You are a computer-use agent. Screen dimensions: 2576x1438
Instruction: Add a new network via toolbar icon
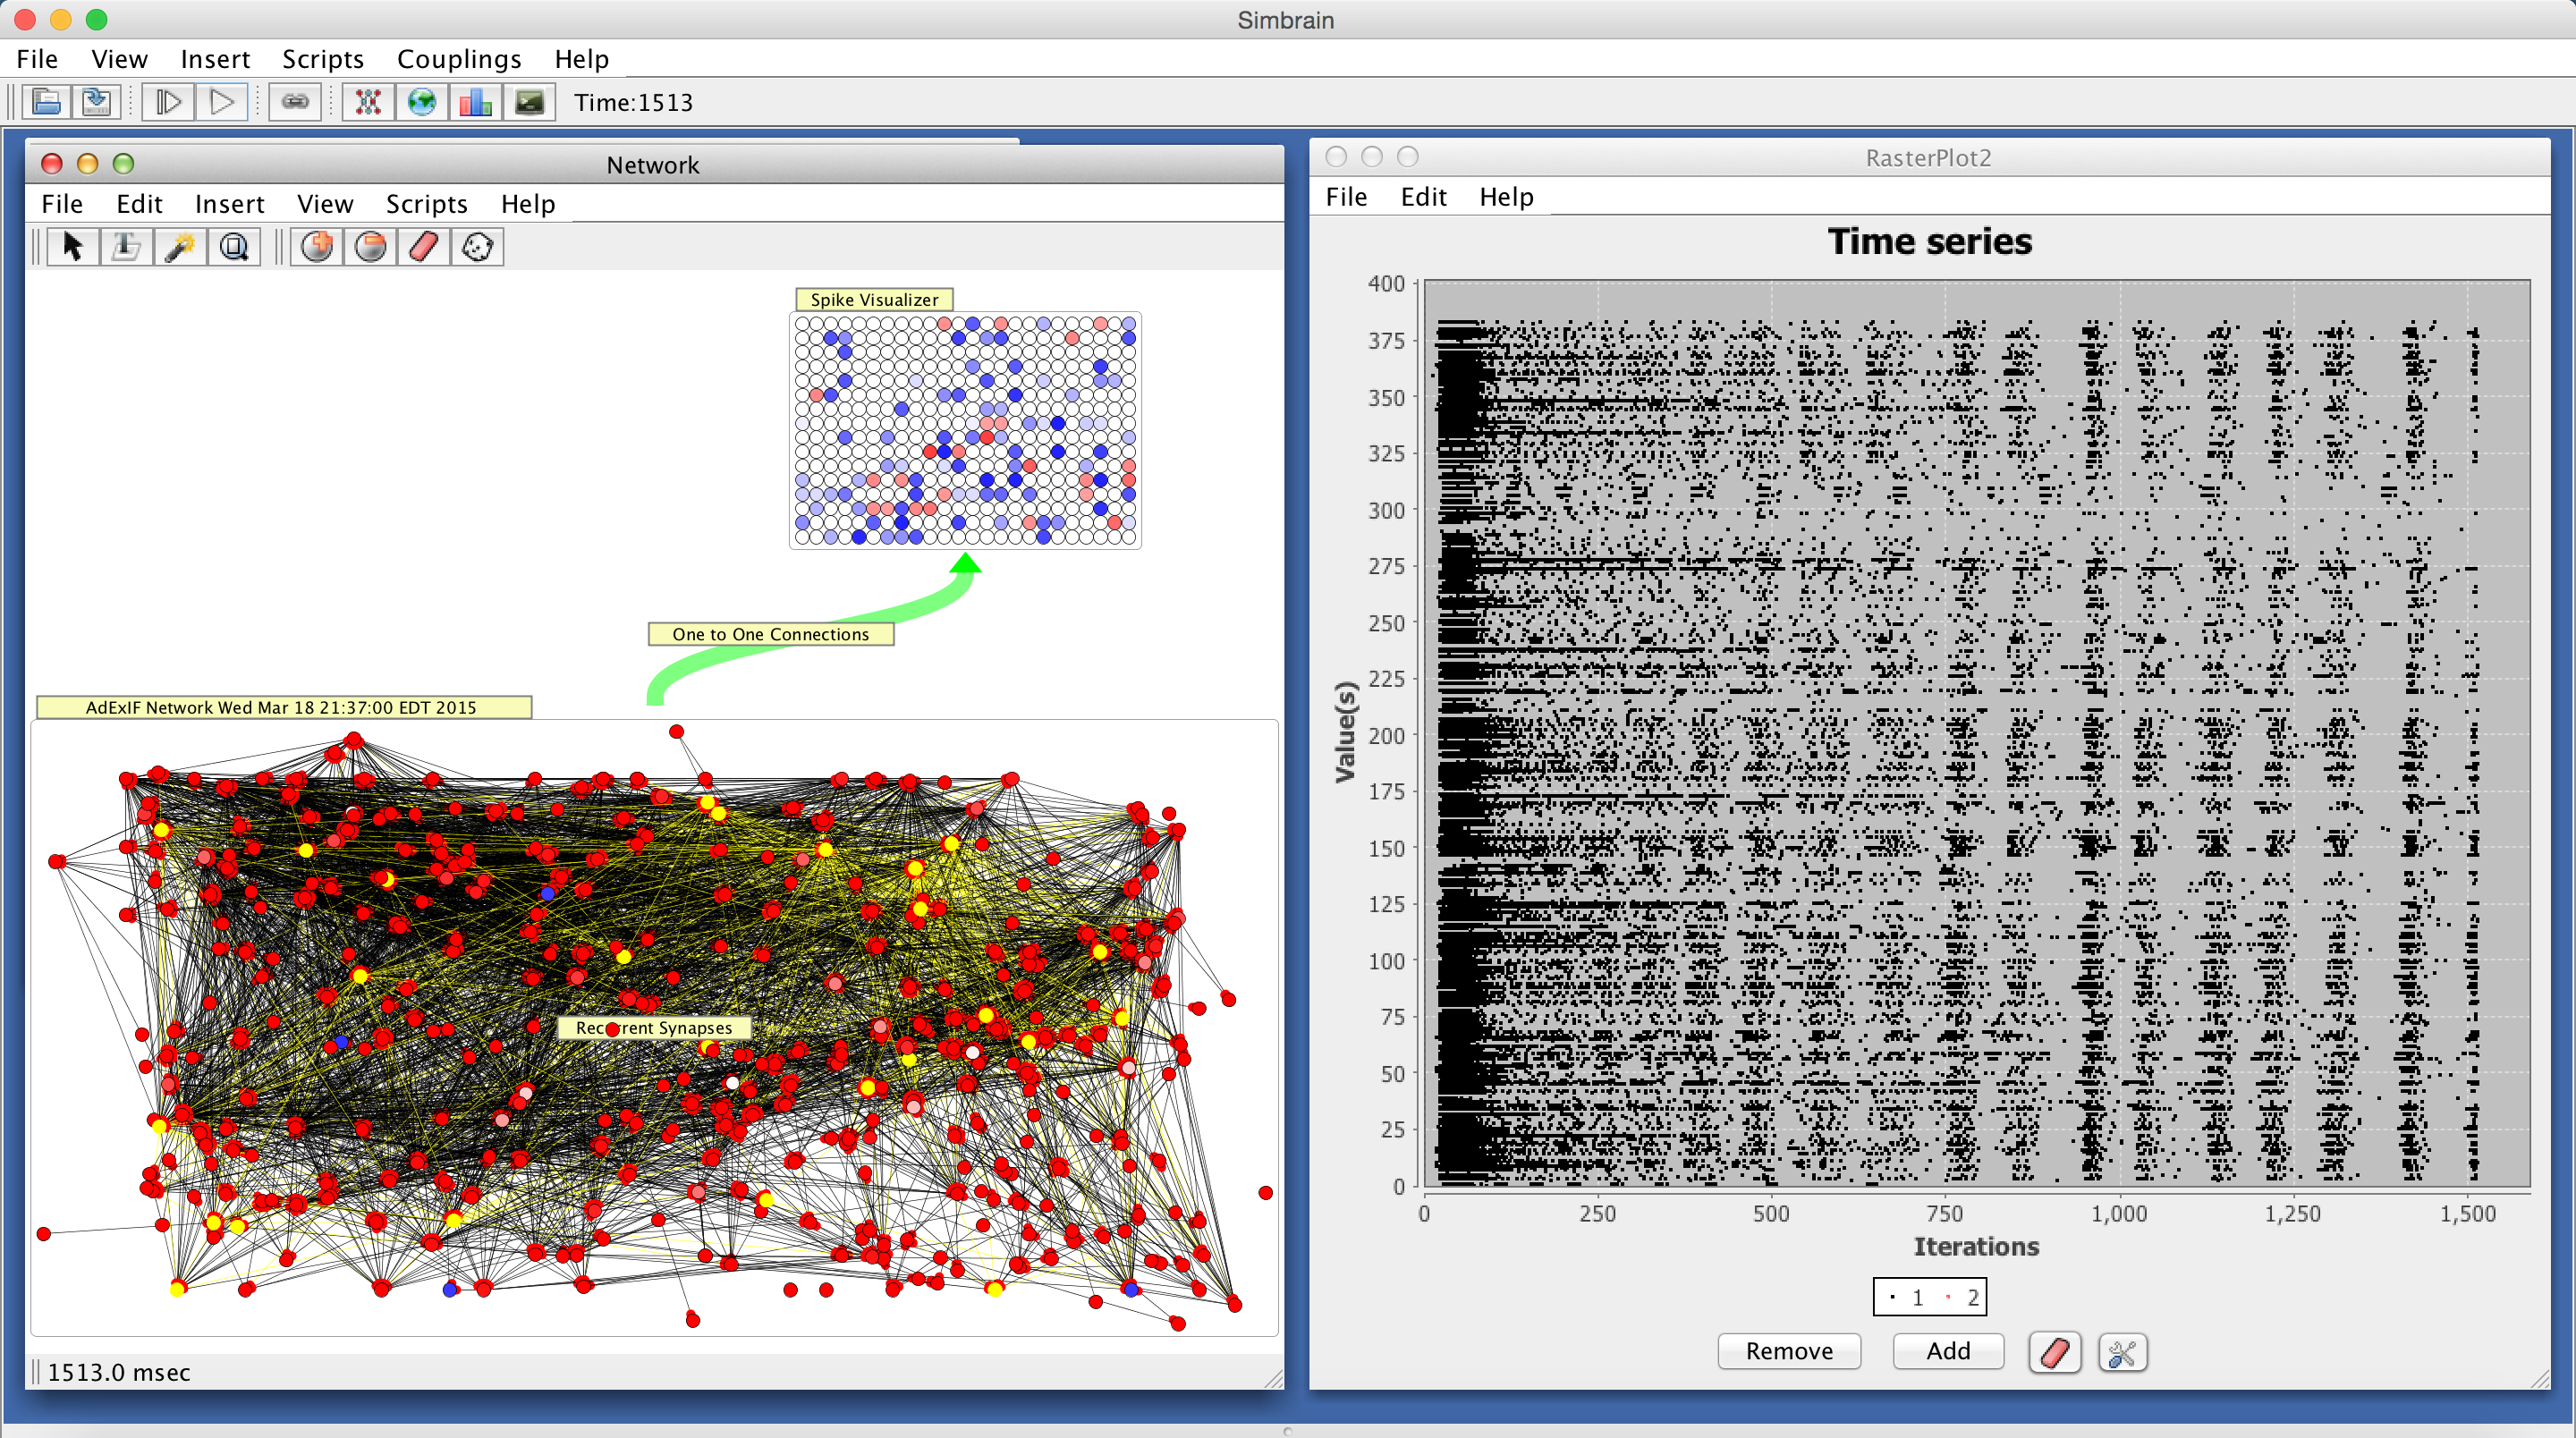(368, 102)
